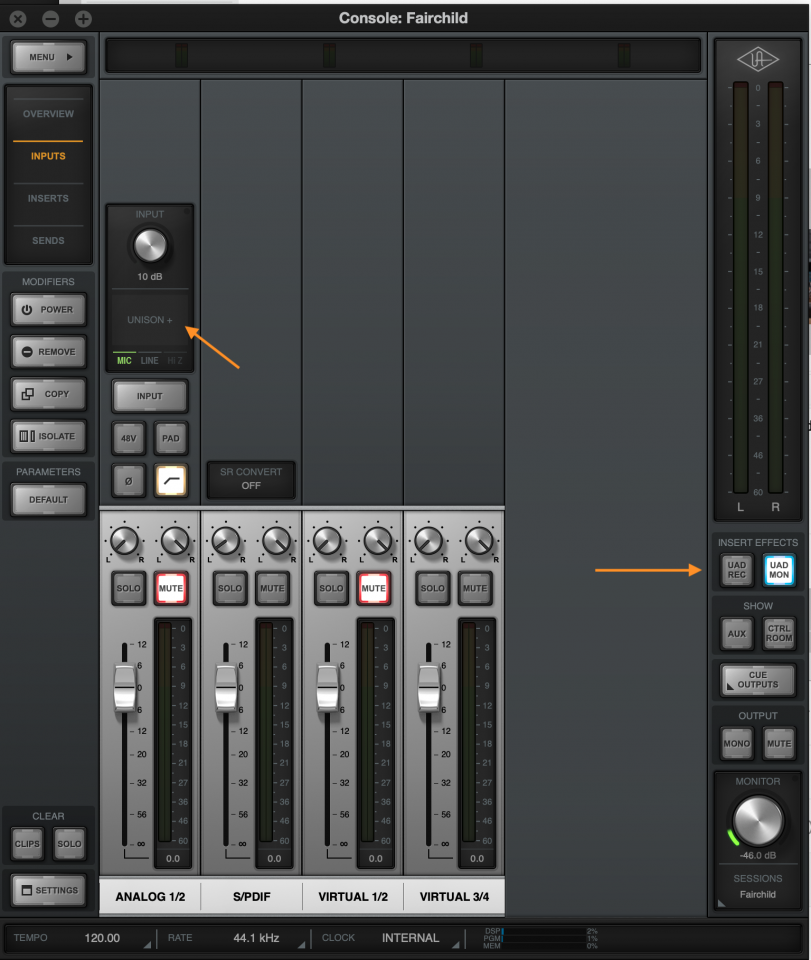Click the right pan knob on S/PDIF
Image resolution: width=811 pixels, height=960 pixels.
pyautogui.click(x=277, y=541)
